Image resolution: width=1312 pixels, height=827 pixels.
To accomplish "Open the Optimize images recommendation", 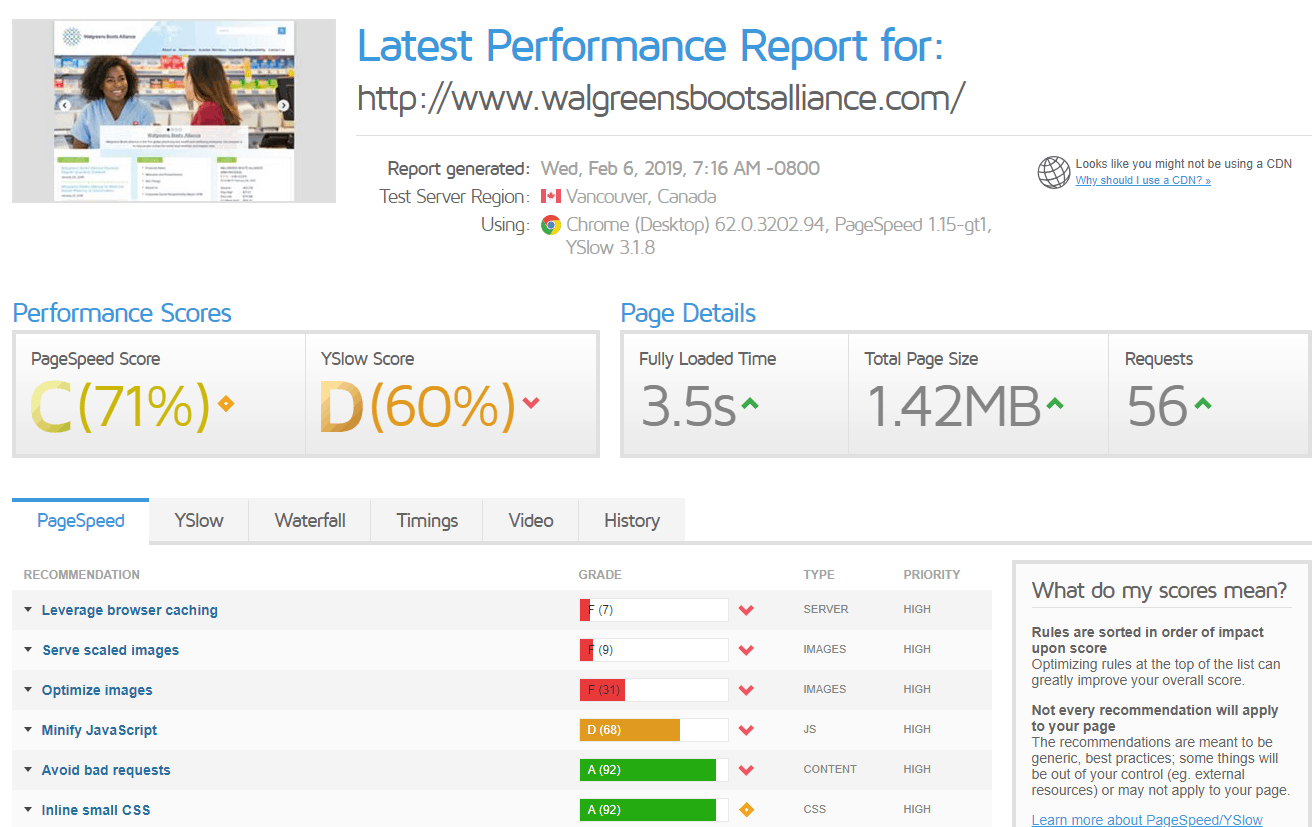I will [x=97, y=690].
